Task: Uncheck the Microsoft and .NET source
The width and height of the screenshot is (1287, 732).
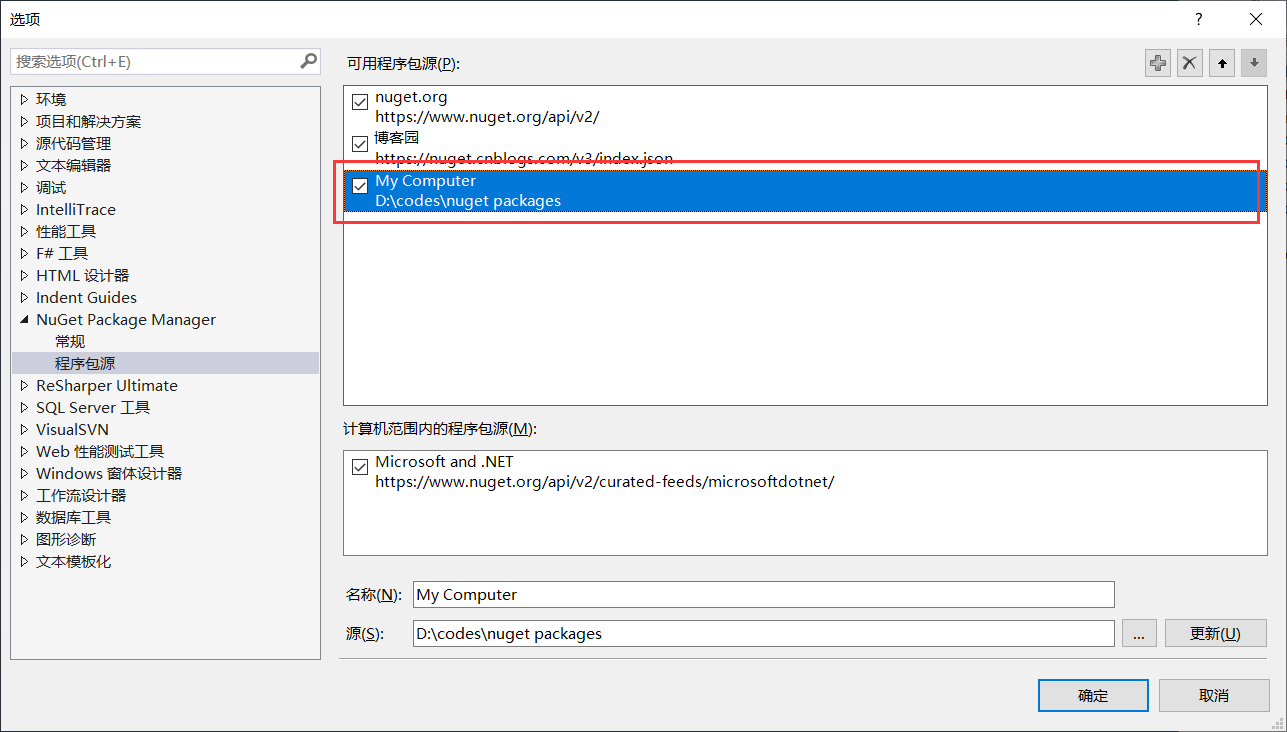Action: [360, 467]
